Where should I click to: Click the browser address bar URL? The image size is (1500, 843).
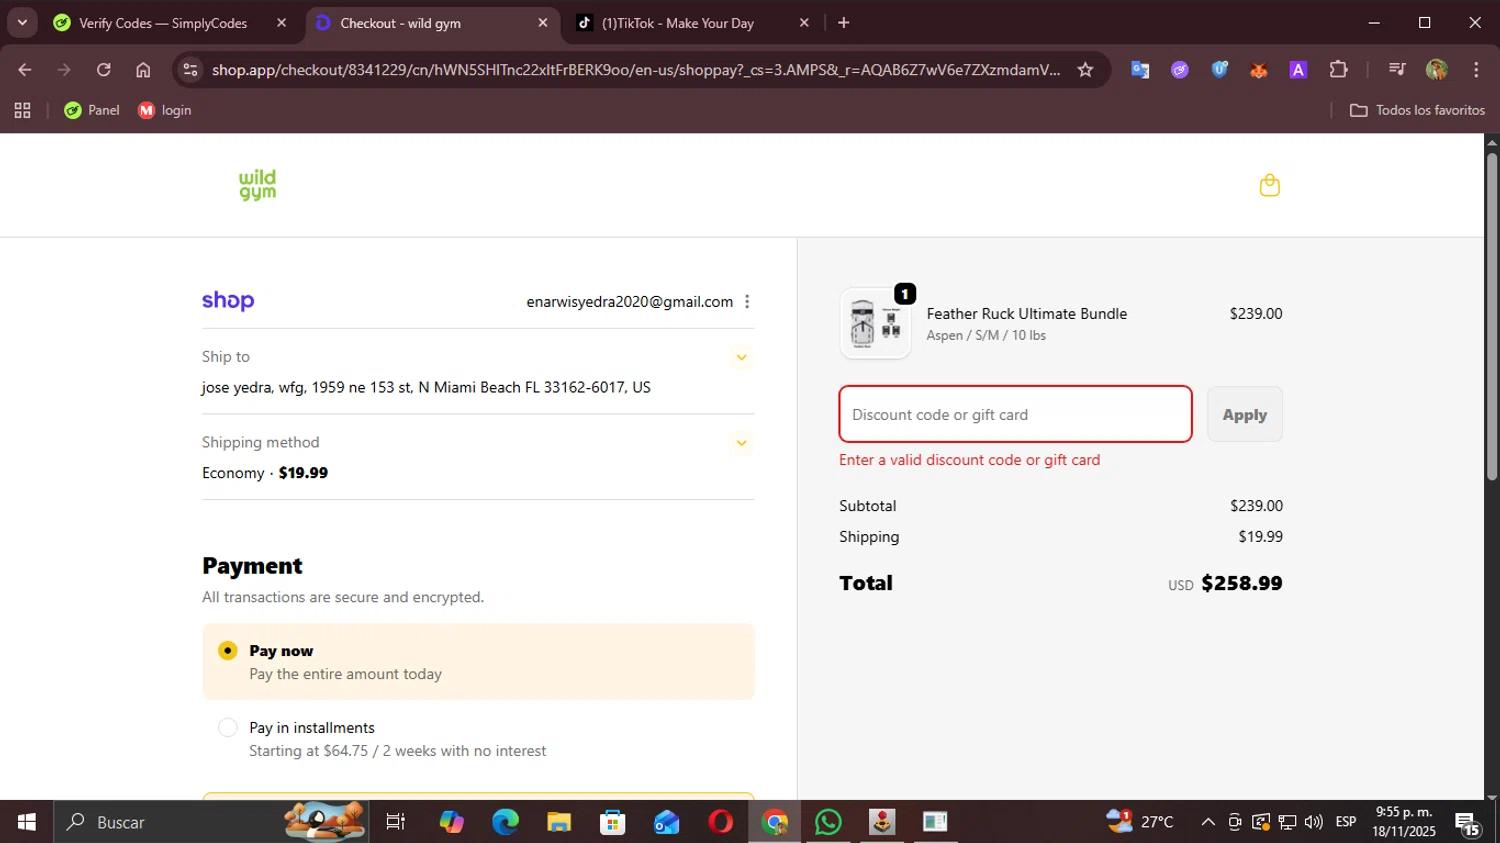click(x=636, y=69)
